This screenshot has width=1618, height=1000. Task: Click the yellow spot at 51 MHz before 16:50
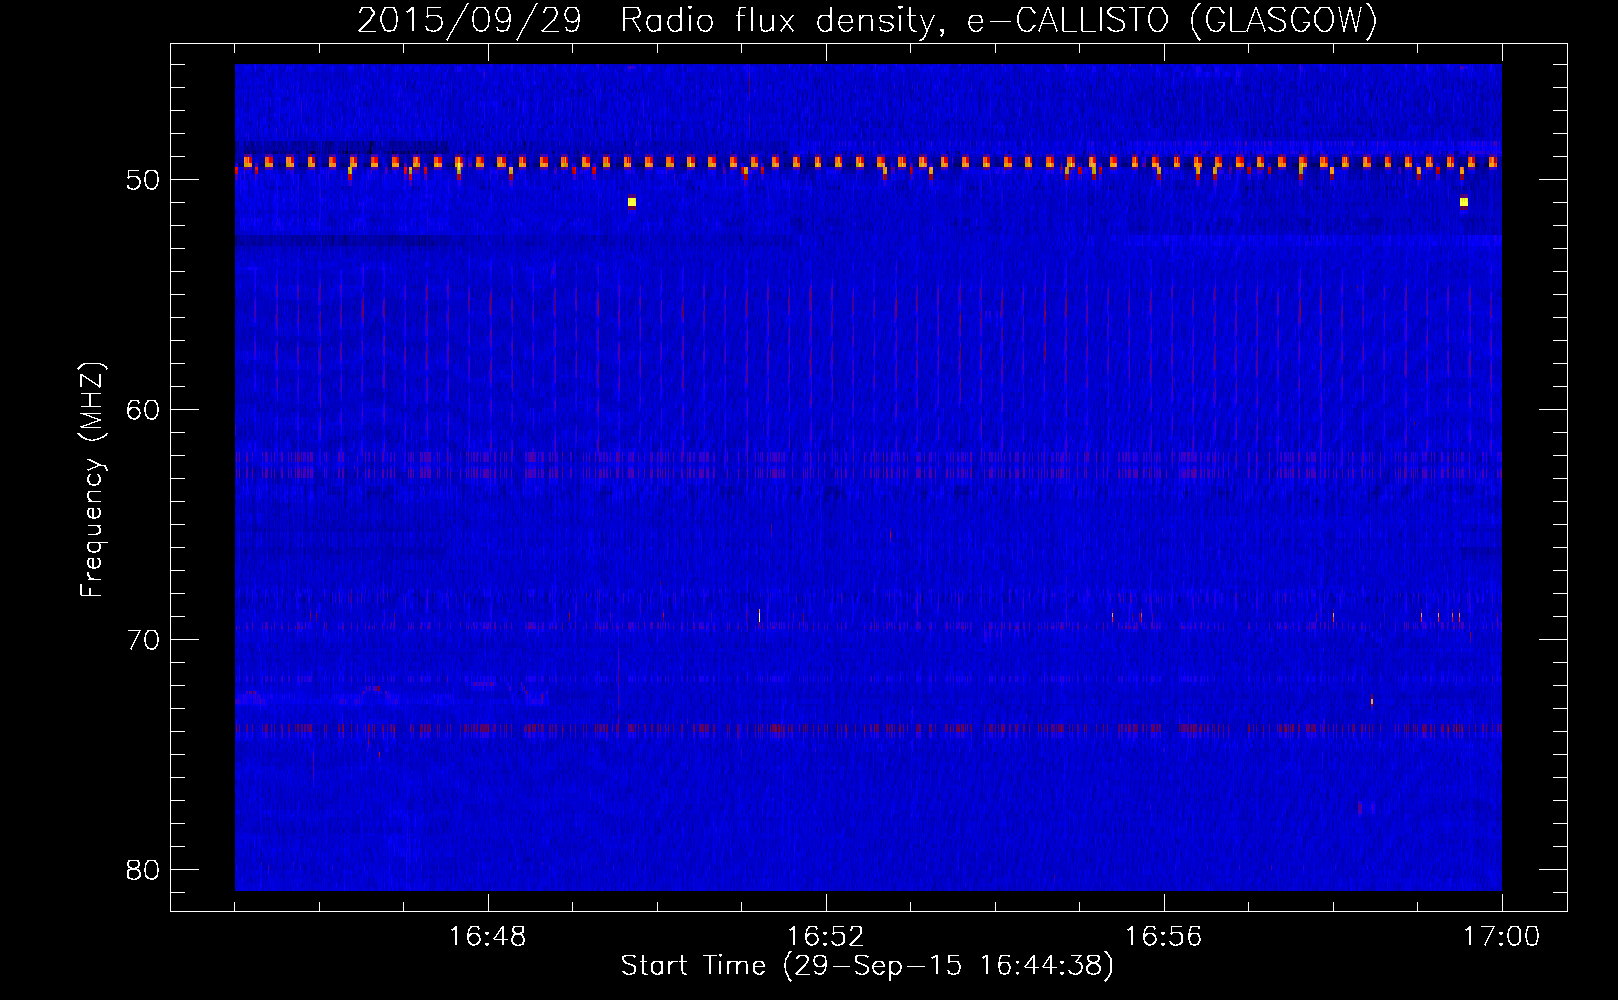click(631, 202)
